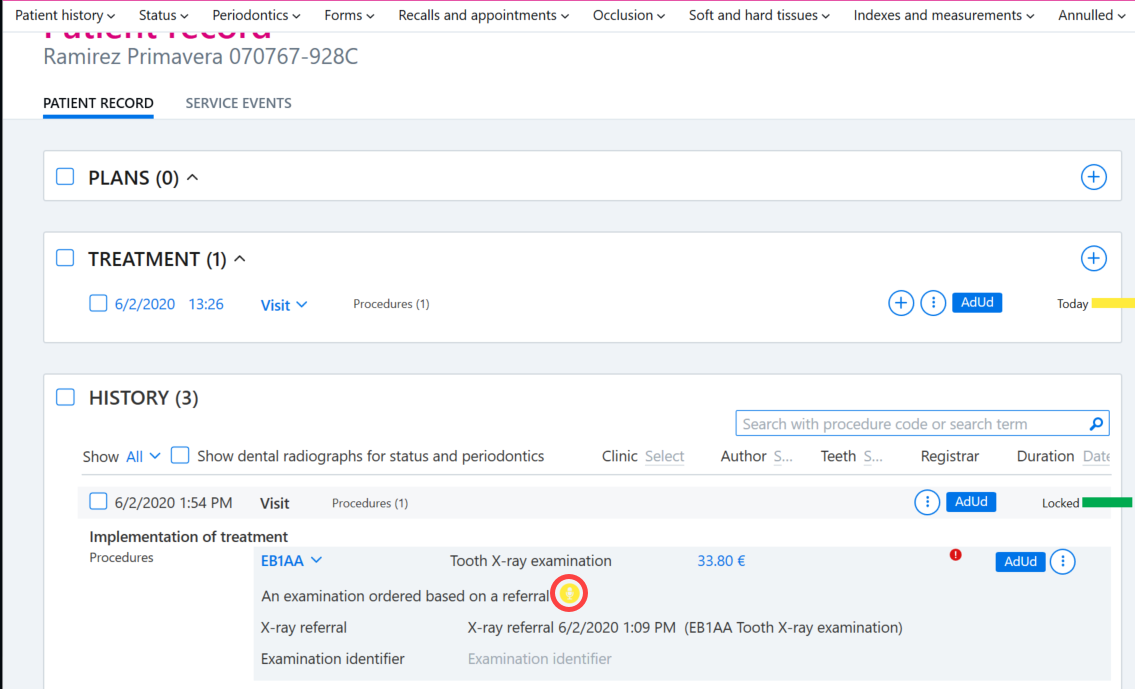Open Recalls and appointments menu

[x=484, y=15]
